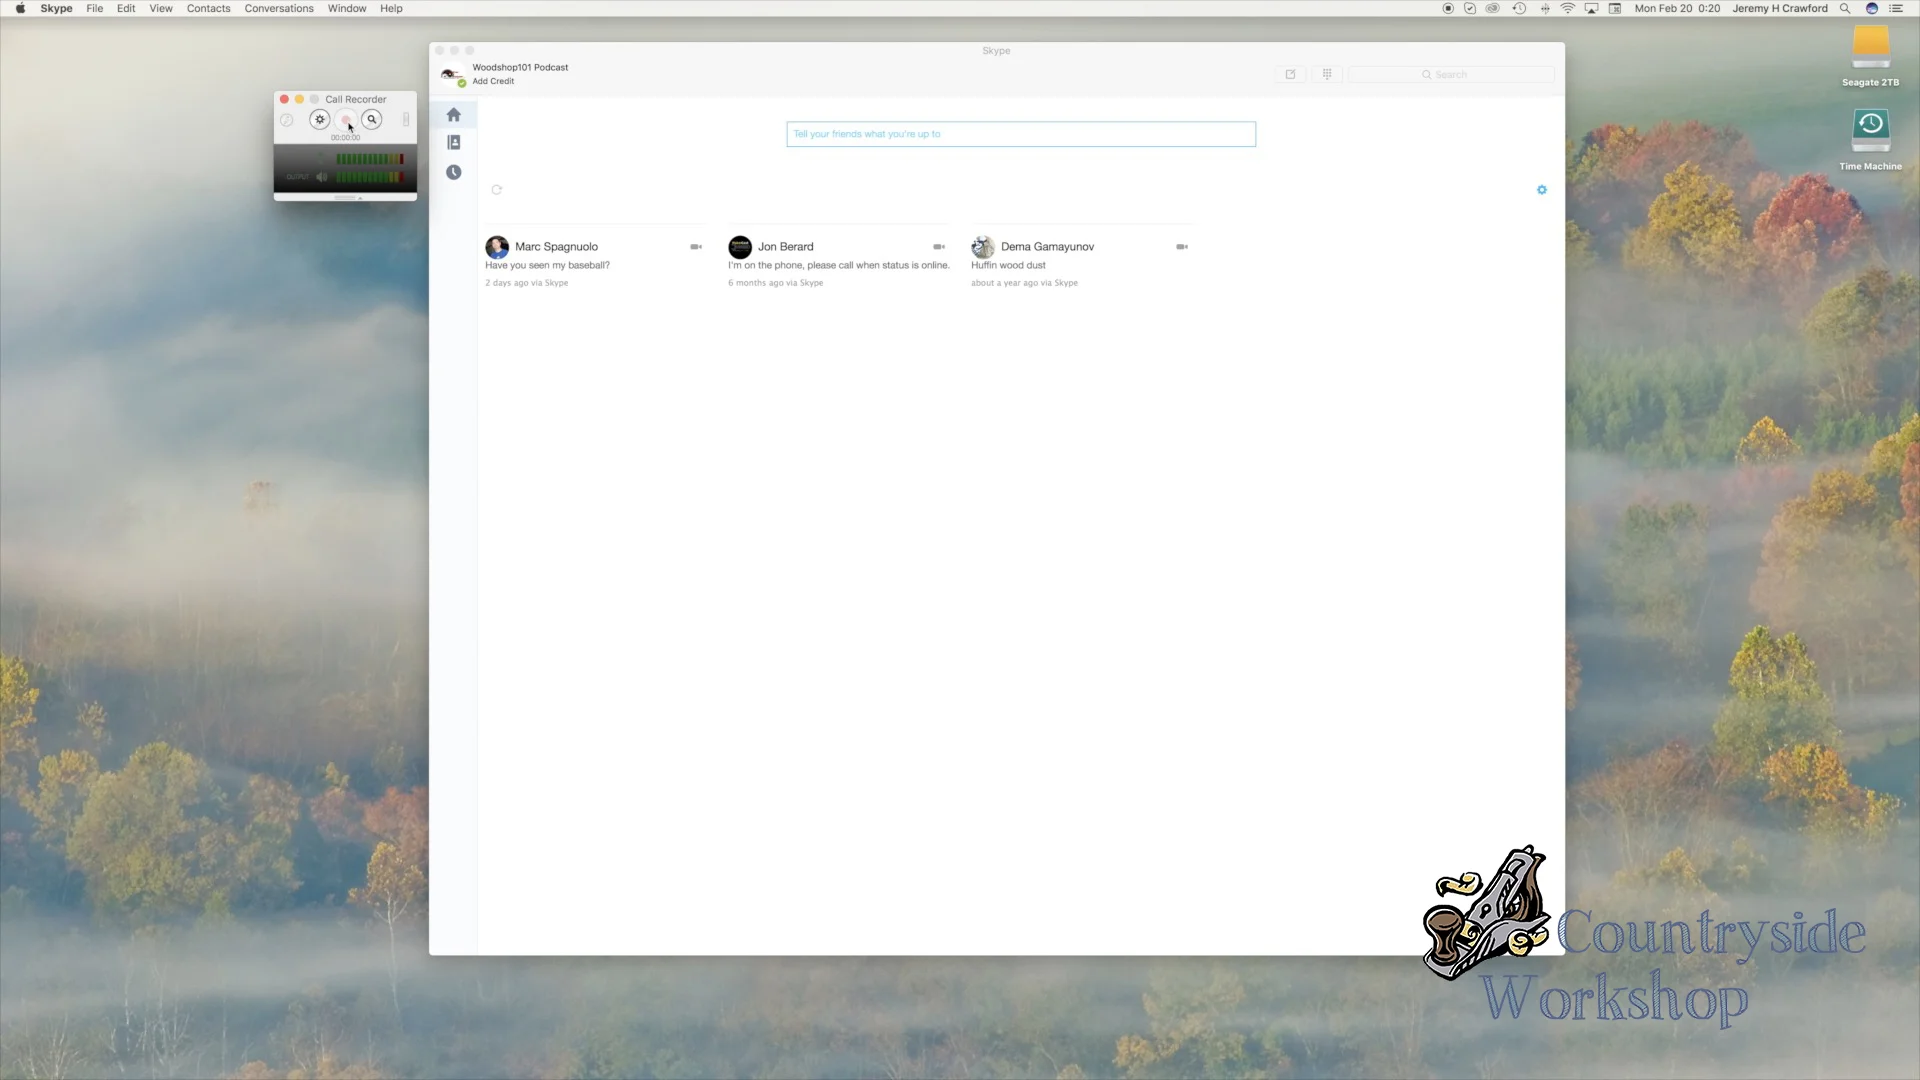Click the checkmark status menu bar icon
Screen dimensions: 1920x1080
coord(1470,8)
